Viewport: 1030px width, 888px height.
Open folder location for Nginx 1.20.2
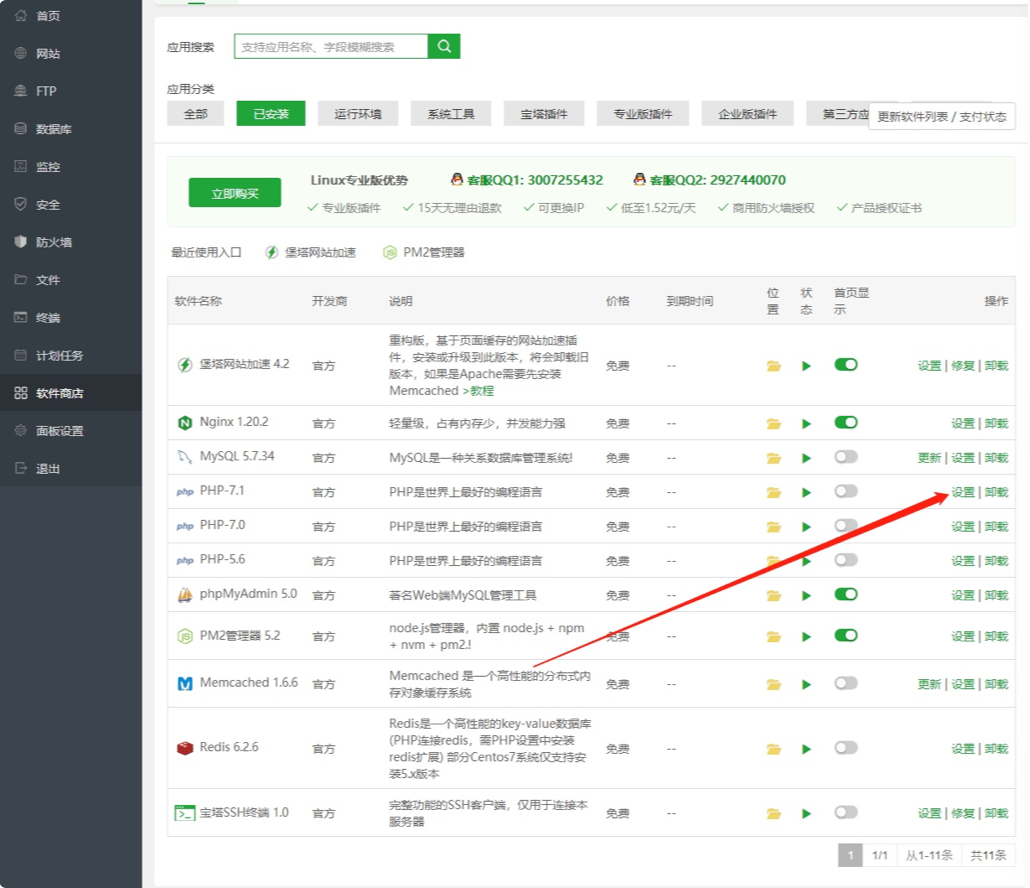tap(774, 424)
